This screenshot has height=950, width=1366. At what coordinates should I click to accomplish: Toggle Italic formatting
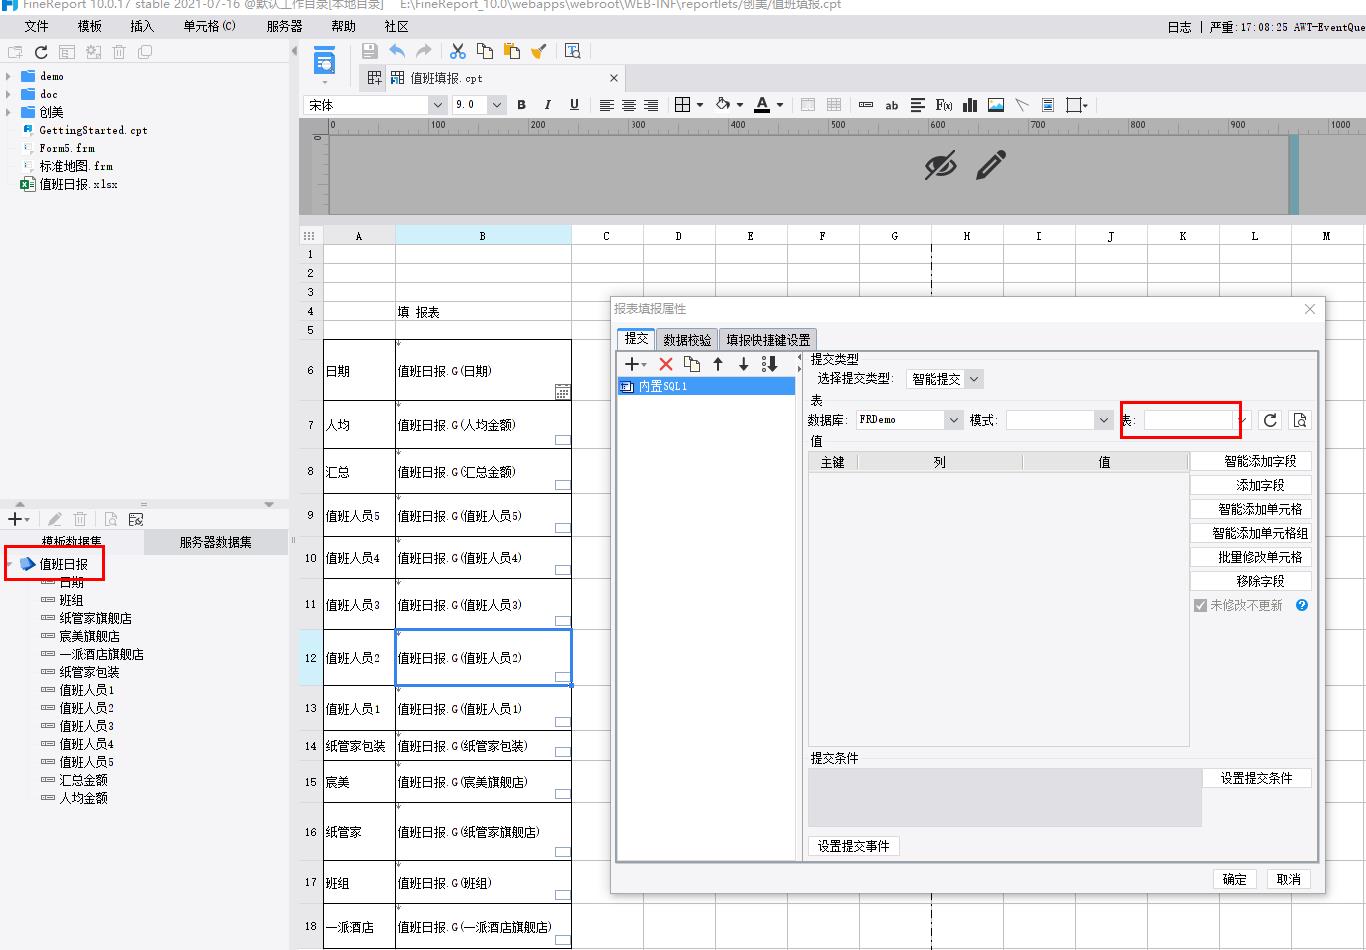coord(547,105)
